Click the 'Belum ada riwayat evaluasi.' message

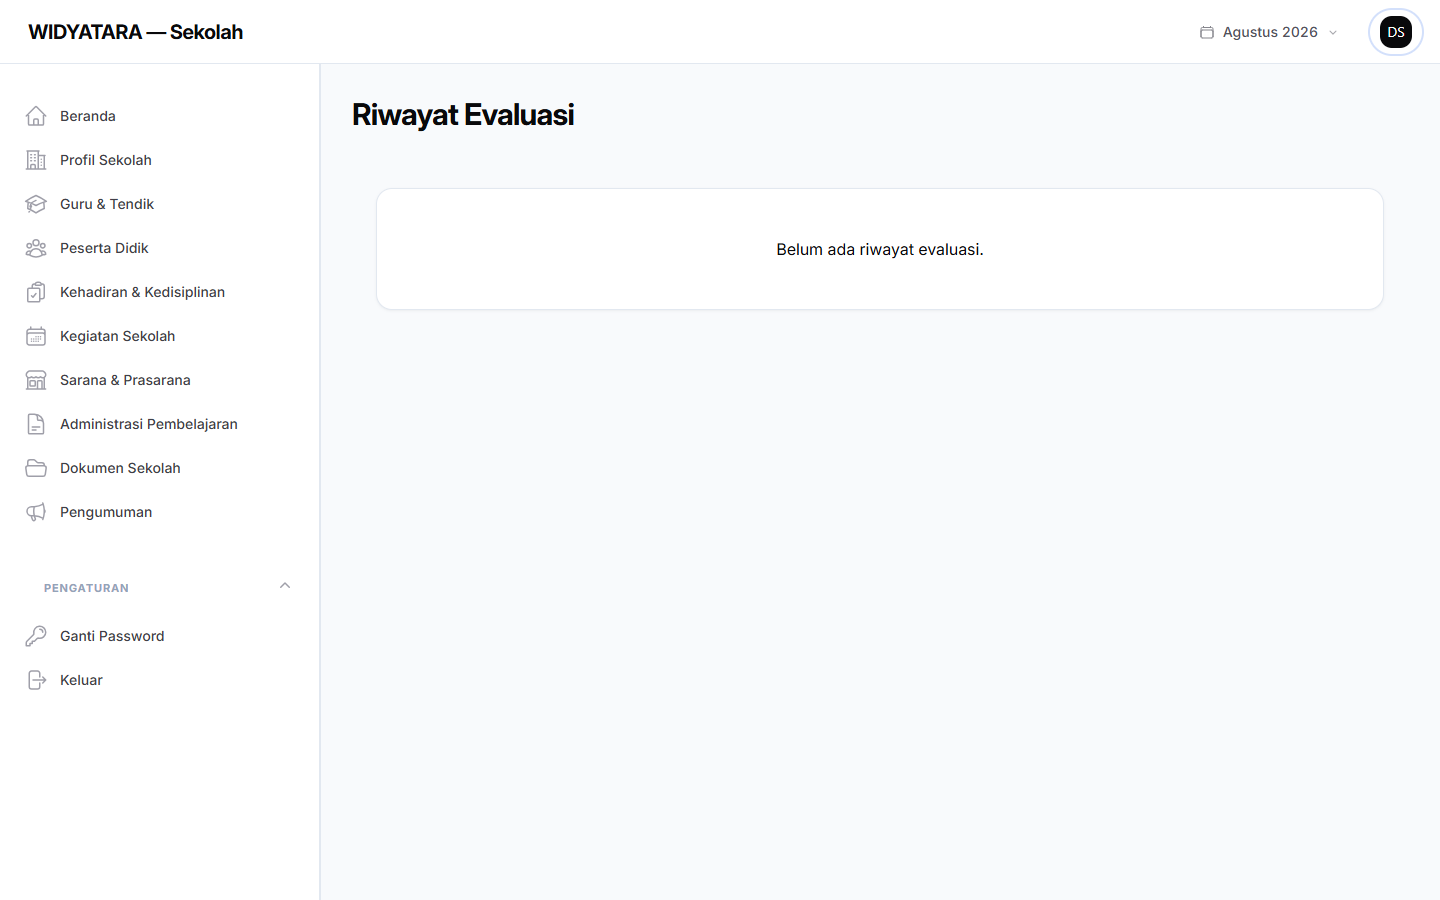880,249
